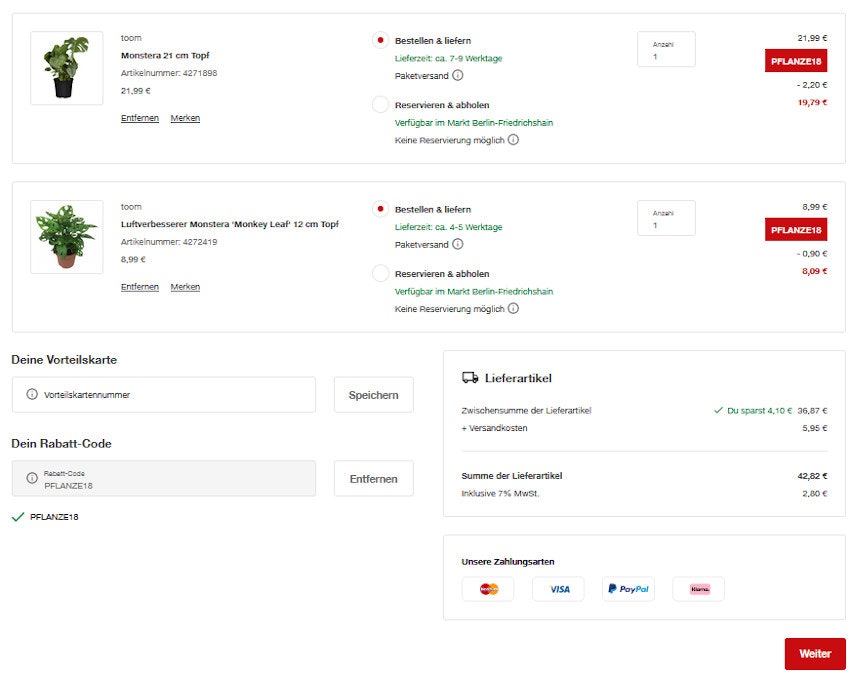Remove the PFLANZE18 discount code with Entfernen button
This screenshot has height=674, width=850.
click(x=373, y=479)
